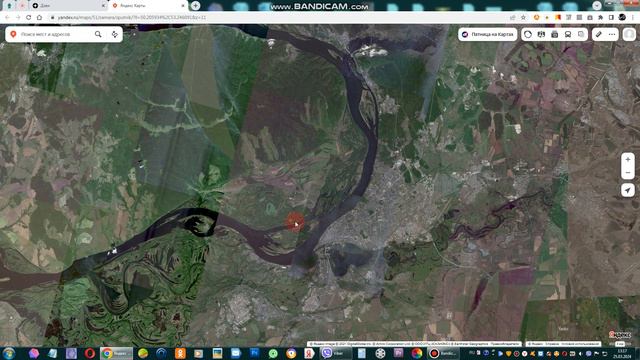Show moving public transport icon
Screen dimensions: 640x360
coord(568,34)
